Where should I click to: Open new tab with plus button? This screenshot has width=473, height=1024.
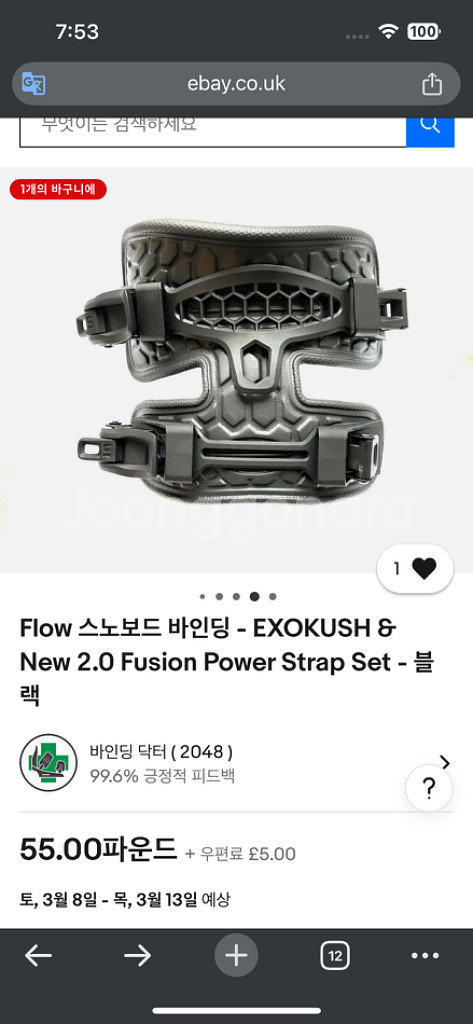tap(236, 956)
